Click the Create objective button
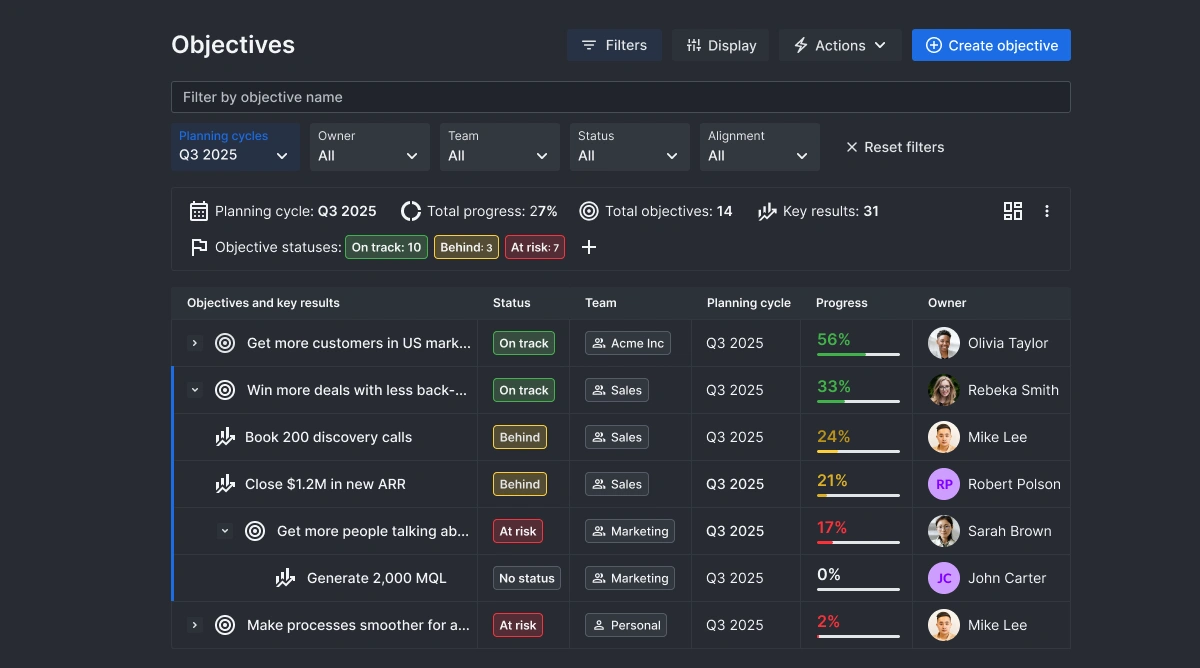 pyautogui.click(x=991, y=45)
